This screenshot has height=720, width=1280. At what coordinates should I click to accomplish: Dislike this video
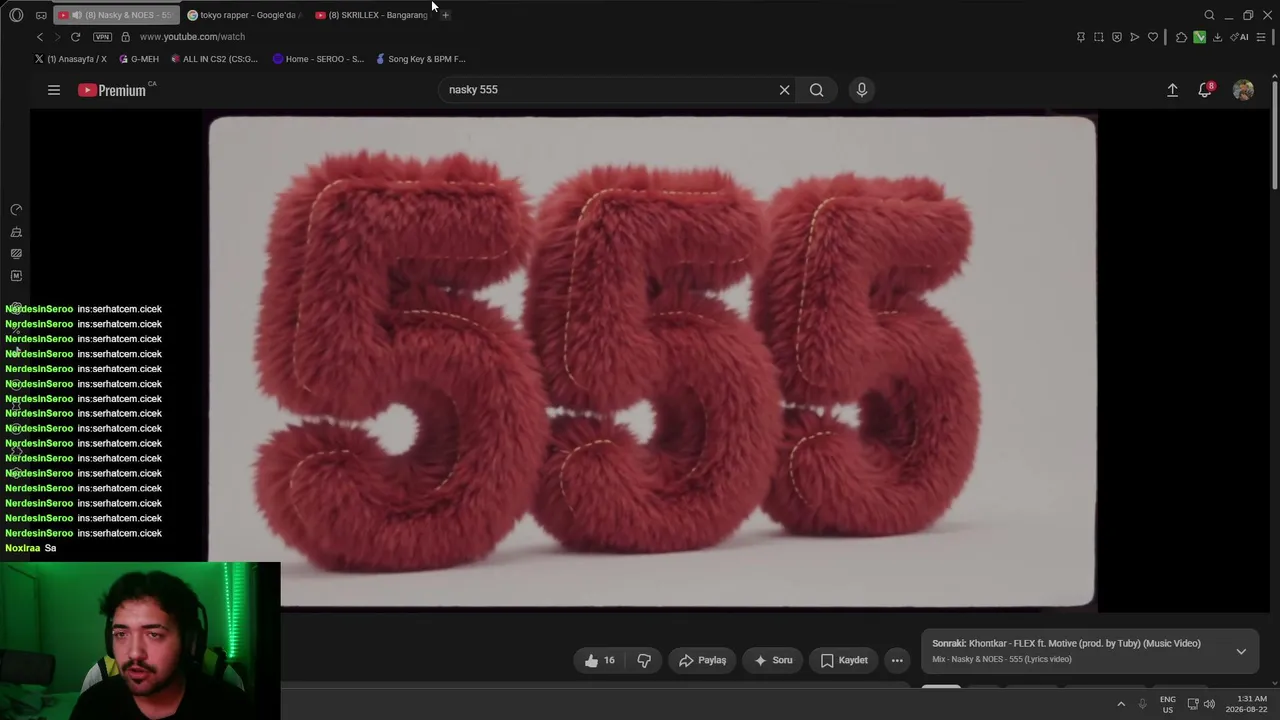(x=644, y=660)
